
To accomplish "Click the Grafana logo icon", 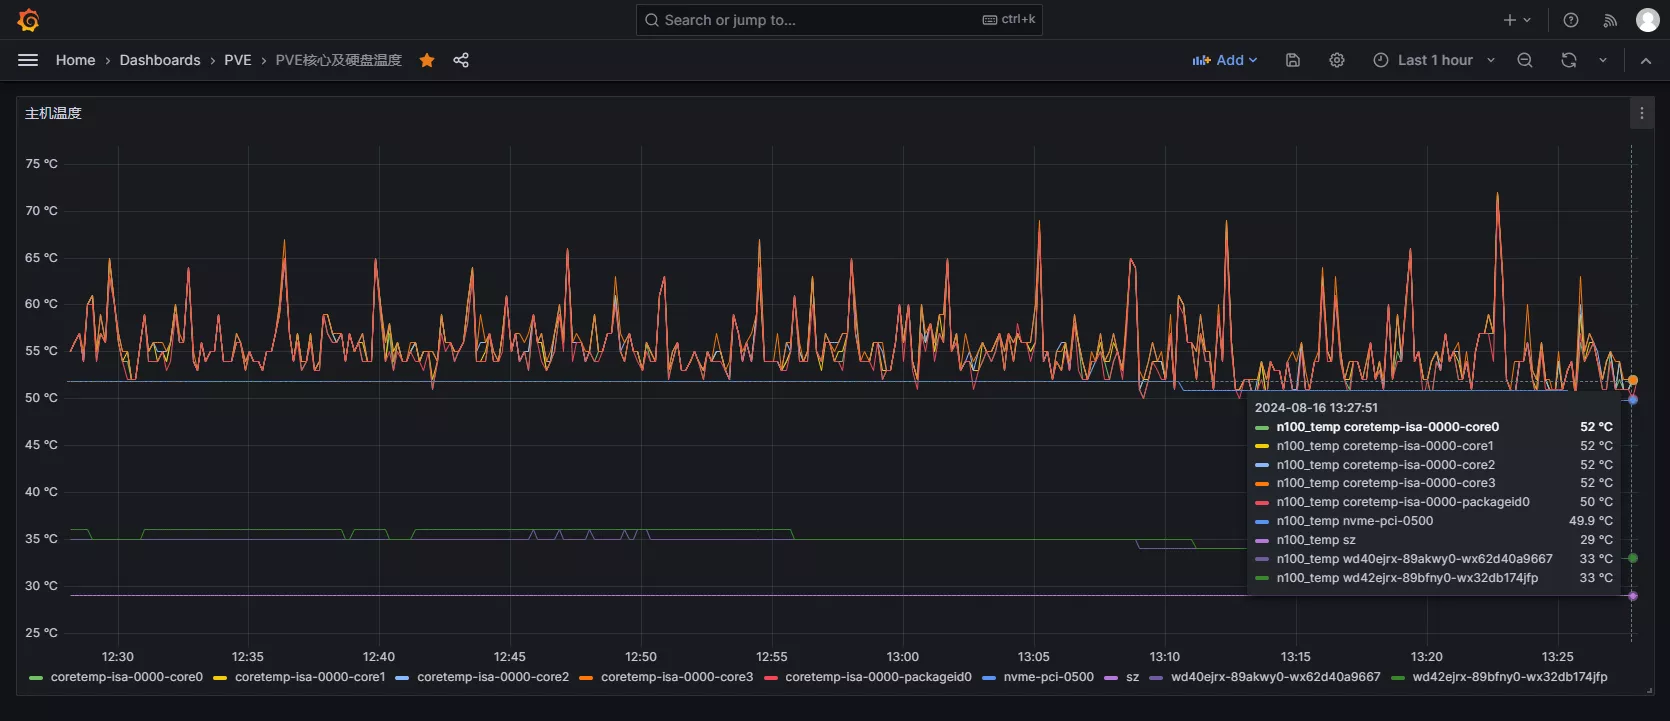I will [x=28, y=20].
